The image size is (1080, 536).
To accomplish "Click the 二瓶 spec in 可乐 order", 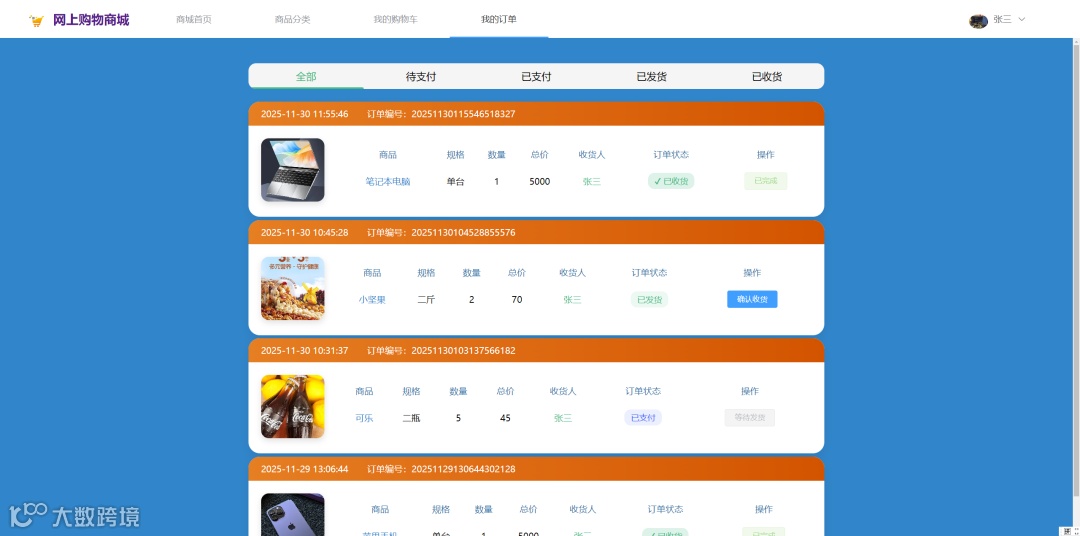I will 411,418.
